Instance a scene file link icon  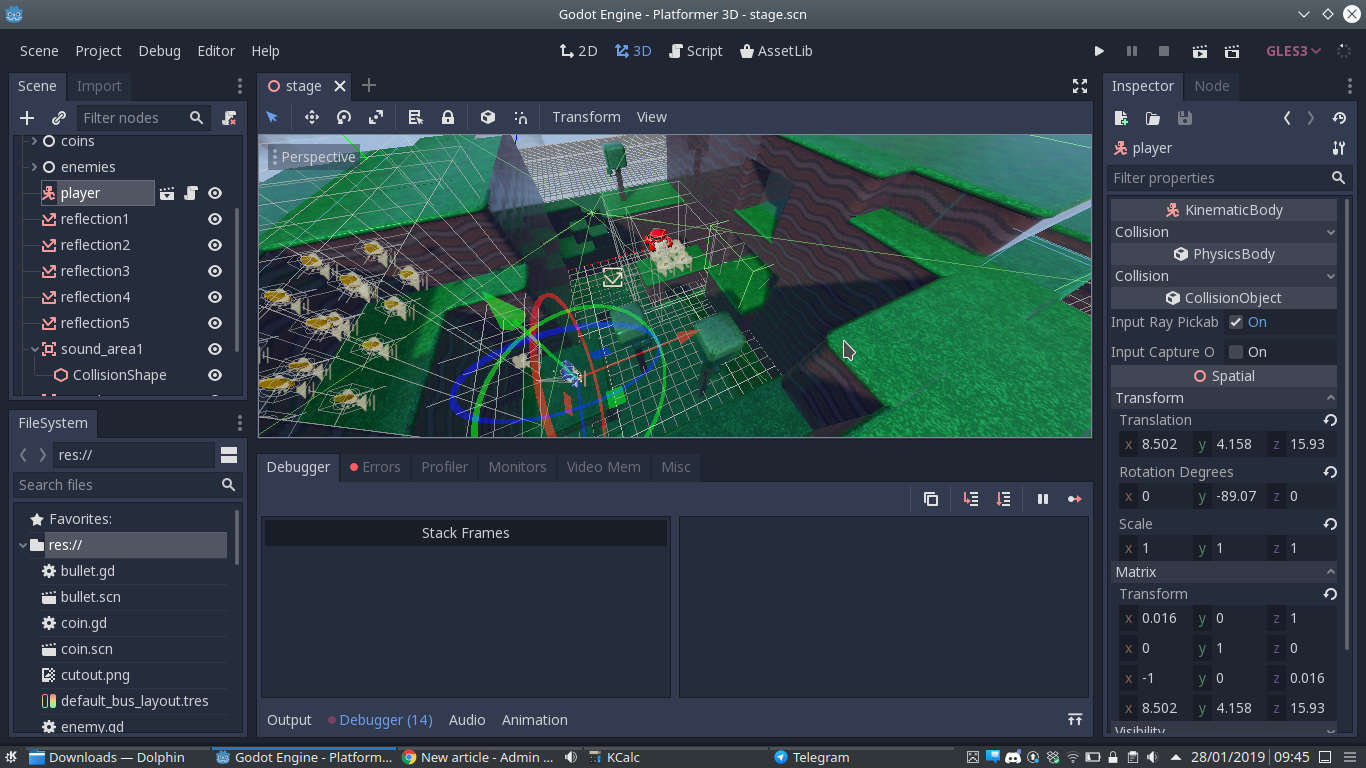59,118
